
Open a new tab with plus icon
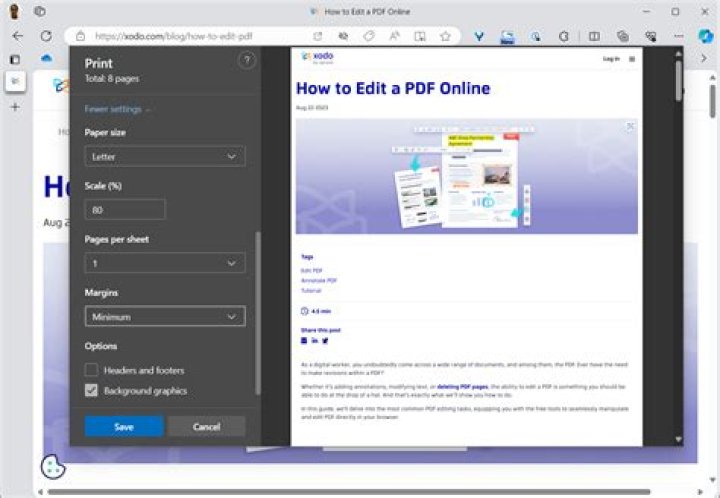[15, 107]
